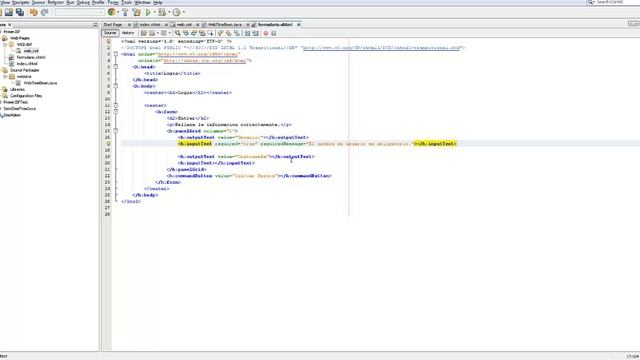Click the commandButton code line 22
Screen dimensions: 640x360
point(249,176)
